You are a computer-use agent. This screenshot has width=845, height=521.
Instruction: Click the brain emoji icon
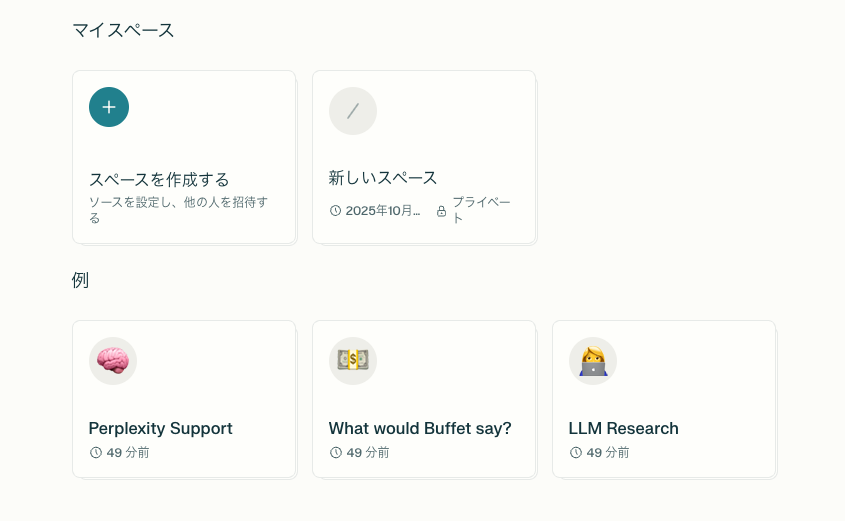[113, 361]
